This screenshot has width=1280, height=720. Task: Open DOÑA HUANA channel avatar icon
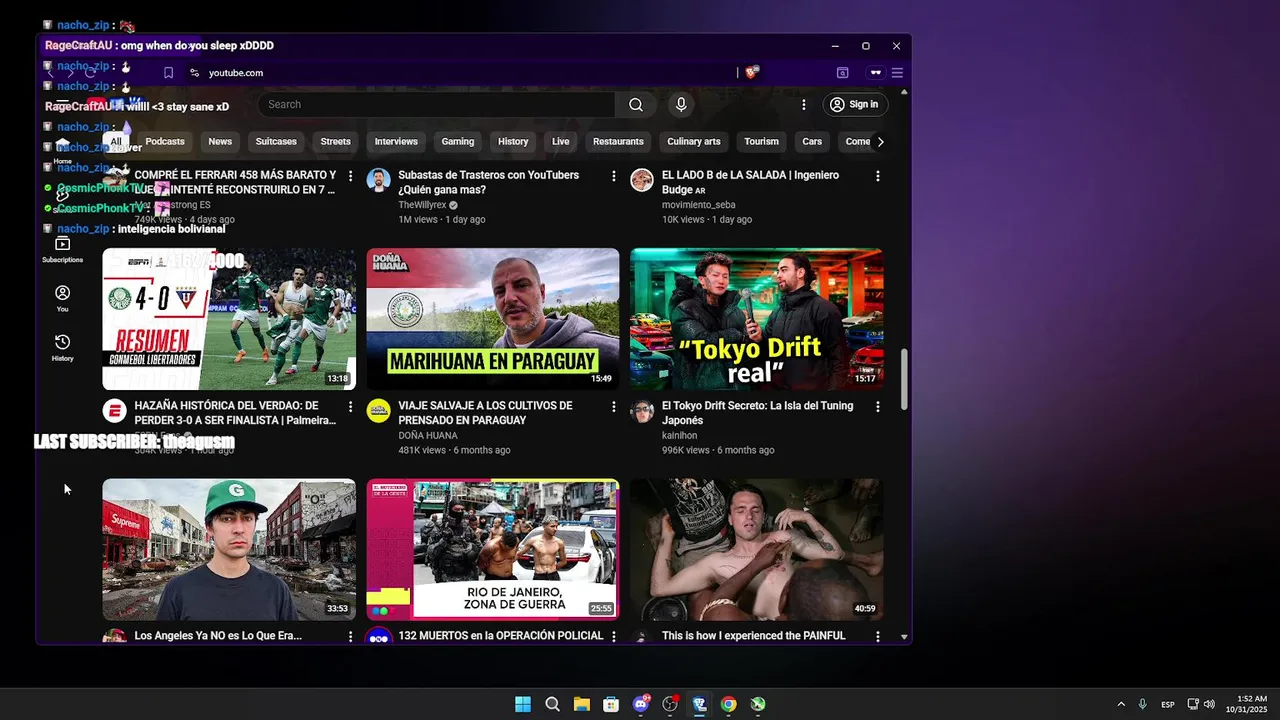pos(378,411)
